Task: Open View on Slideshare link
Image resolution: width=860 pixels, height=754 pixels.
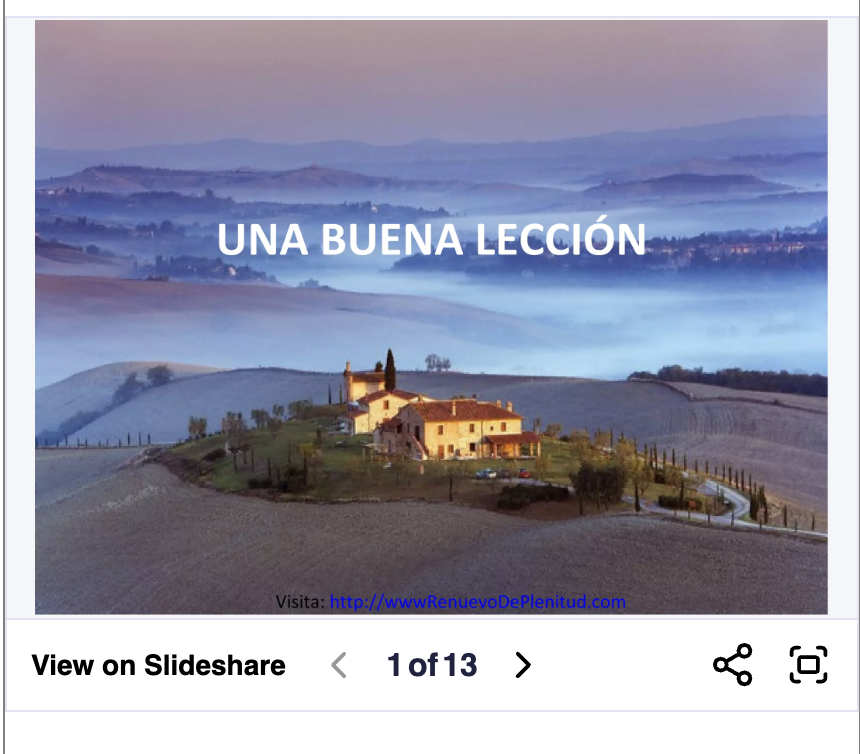Action: click(x=159, y=665)
